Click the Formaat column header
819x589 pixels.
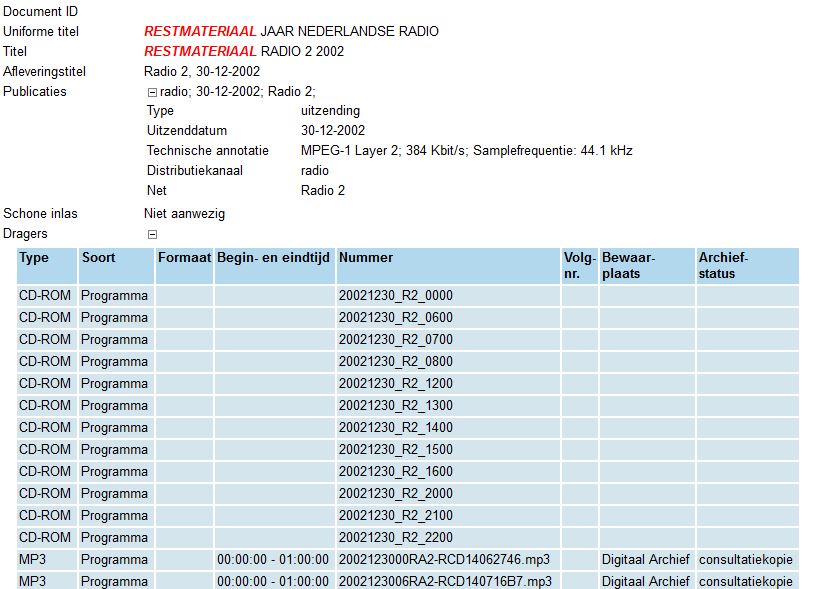(x=184, y=258)
